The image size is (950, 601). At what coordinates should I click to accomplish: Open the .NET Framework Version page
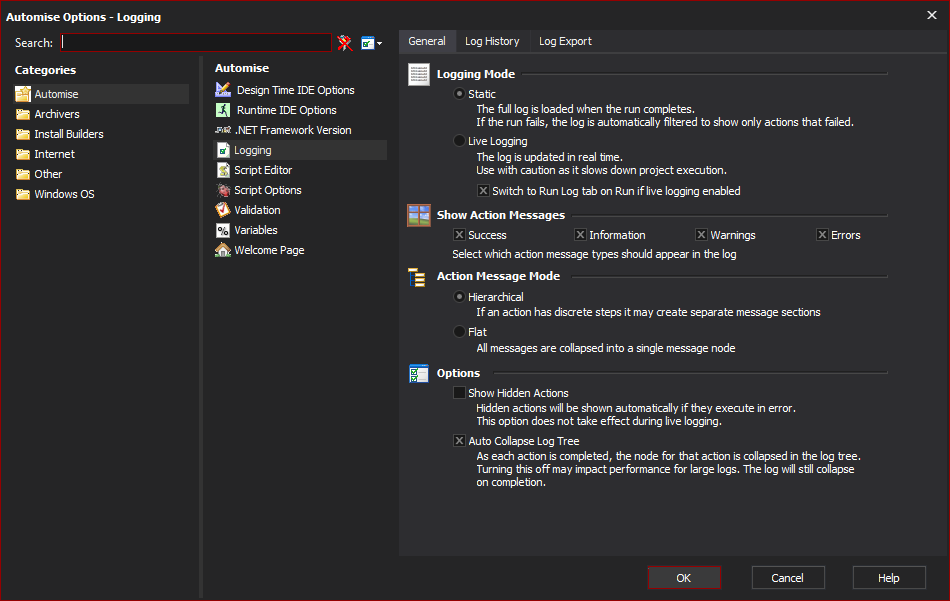(x=293, y=130)
